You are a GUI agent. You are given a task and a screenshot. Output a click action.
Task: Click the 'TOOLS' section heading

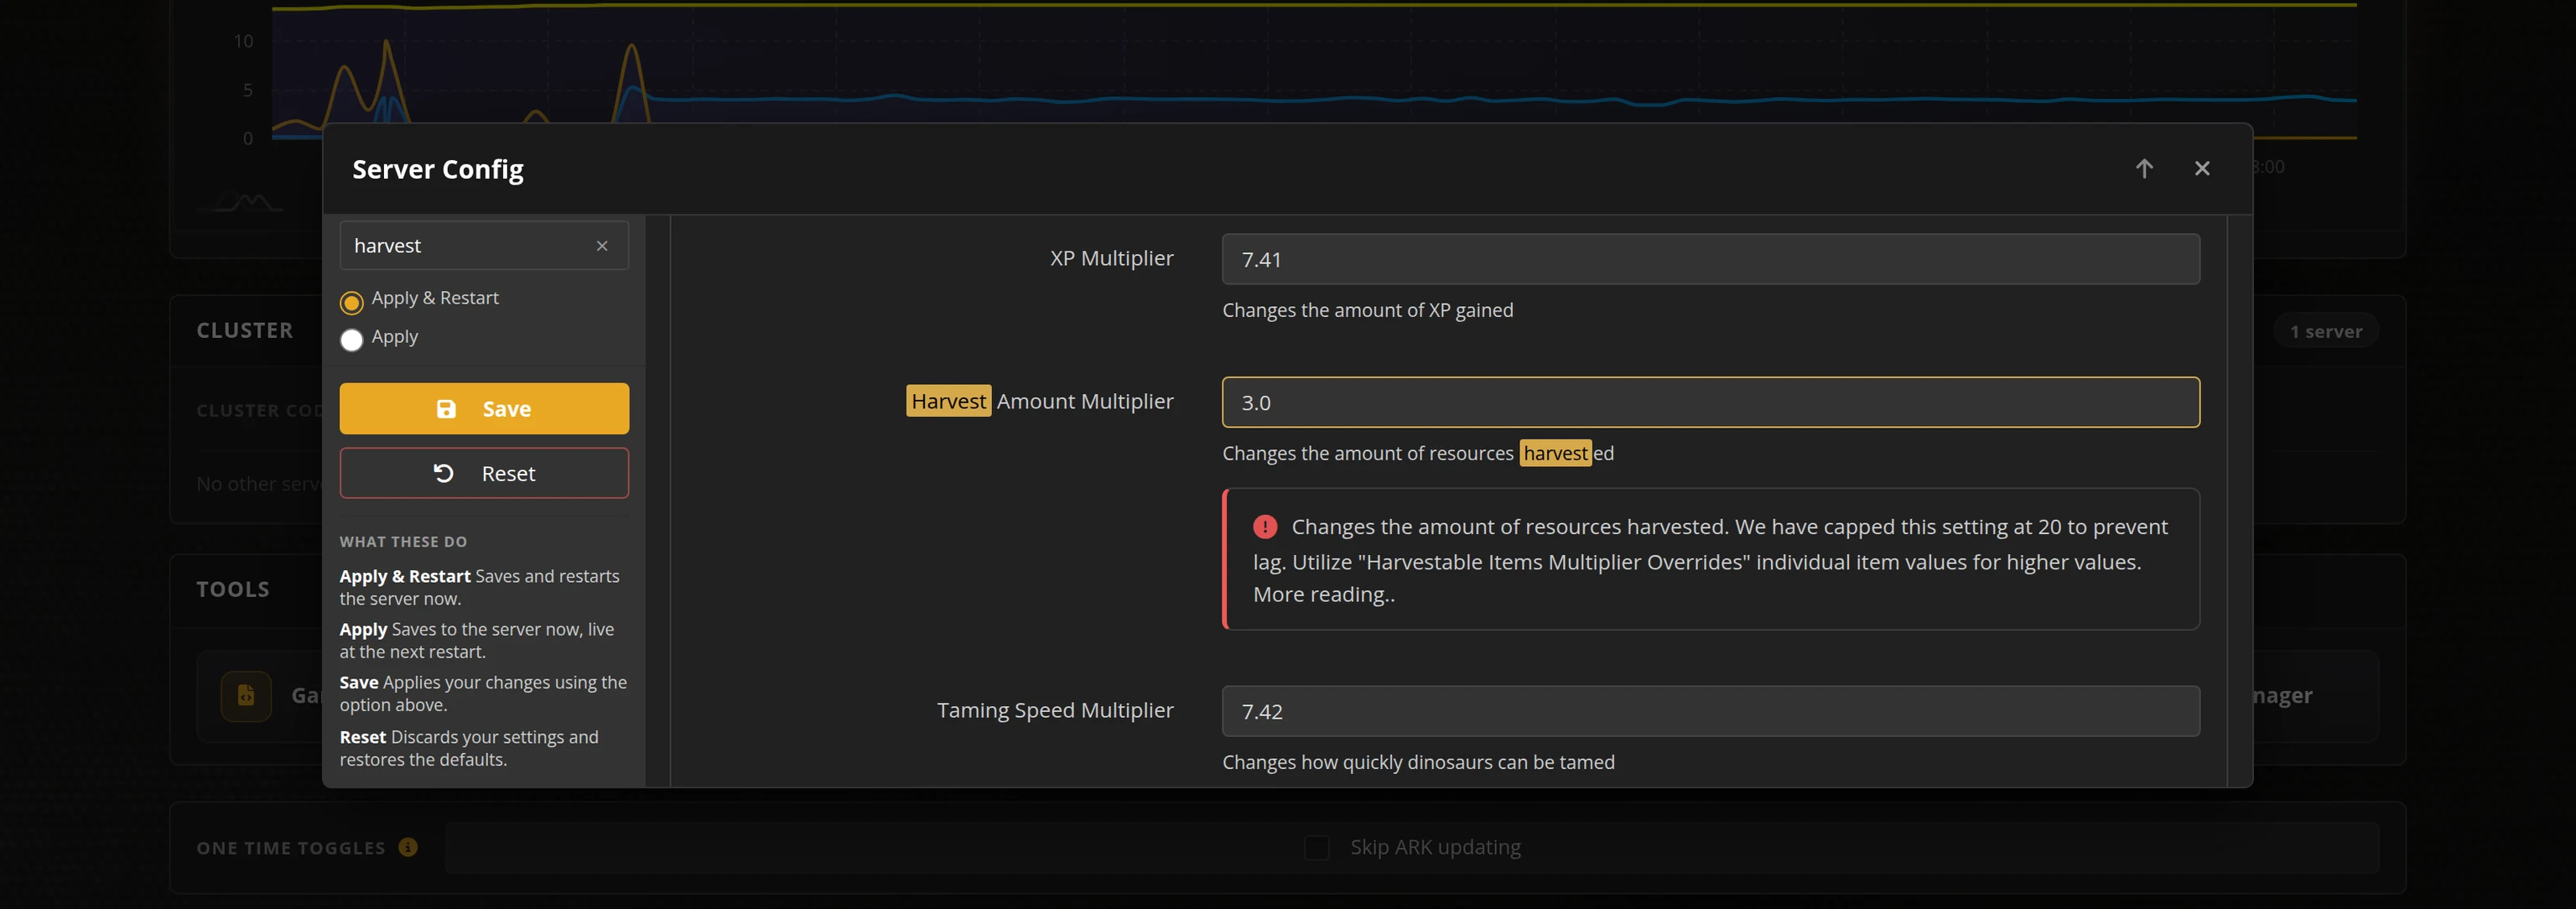pyautogui.click(x=233, y=589)
